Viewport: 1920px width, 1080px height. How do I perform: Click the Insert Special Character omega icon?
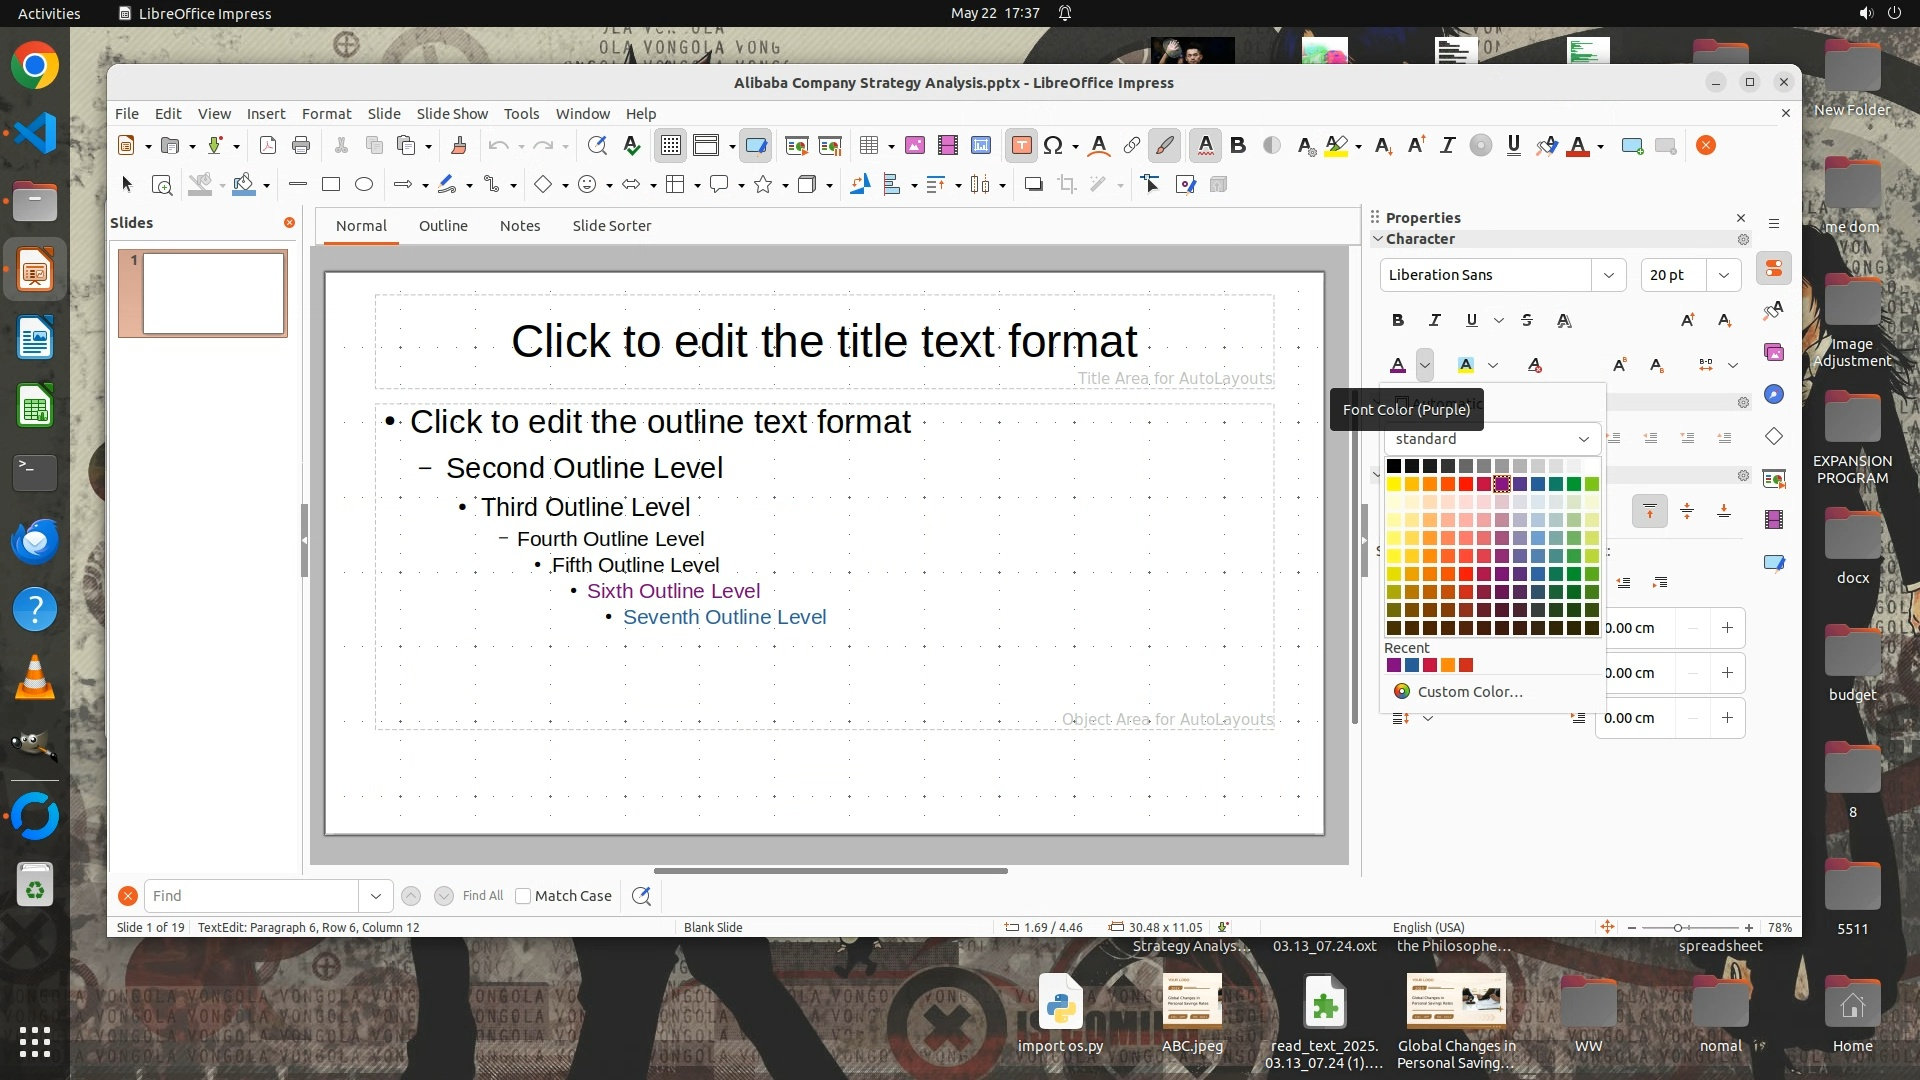coord(1053,146)
